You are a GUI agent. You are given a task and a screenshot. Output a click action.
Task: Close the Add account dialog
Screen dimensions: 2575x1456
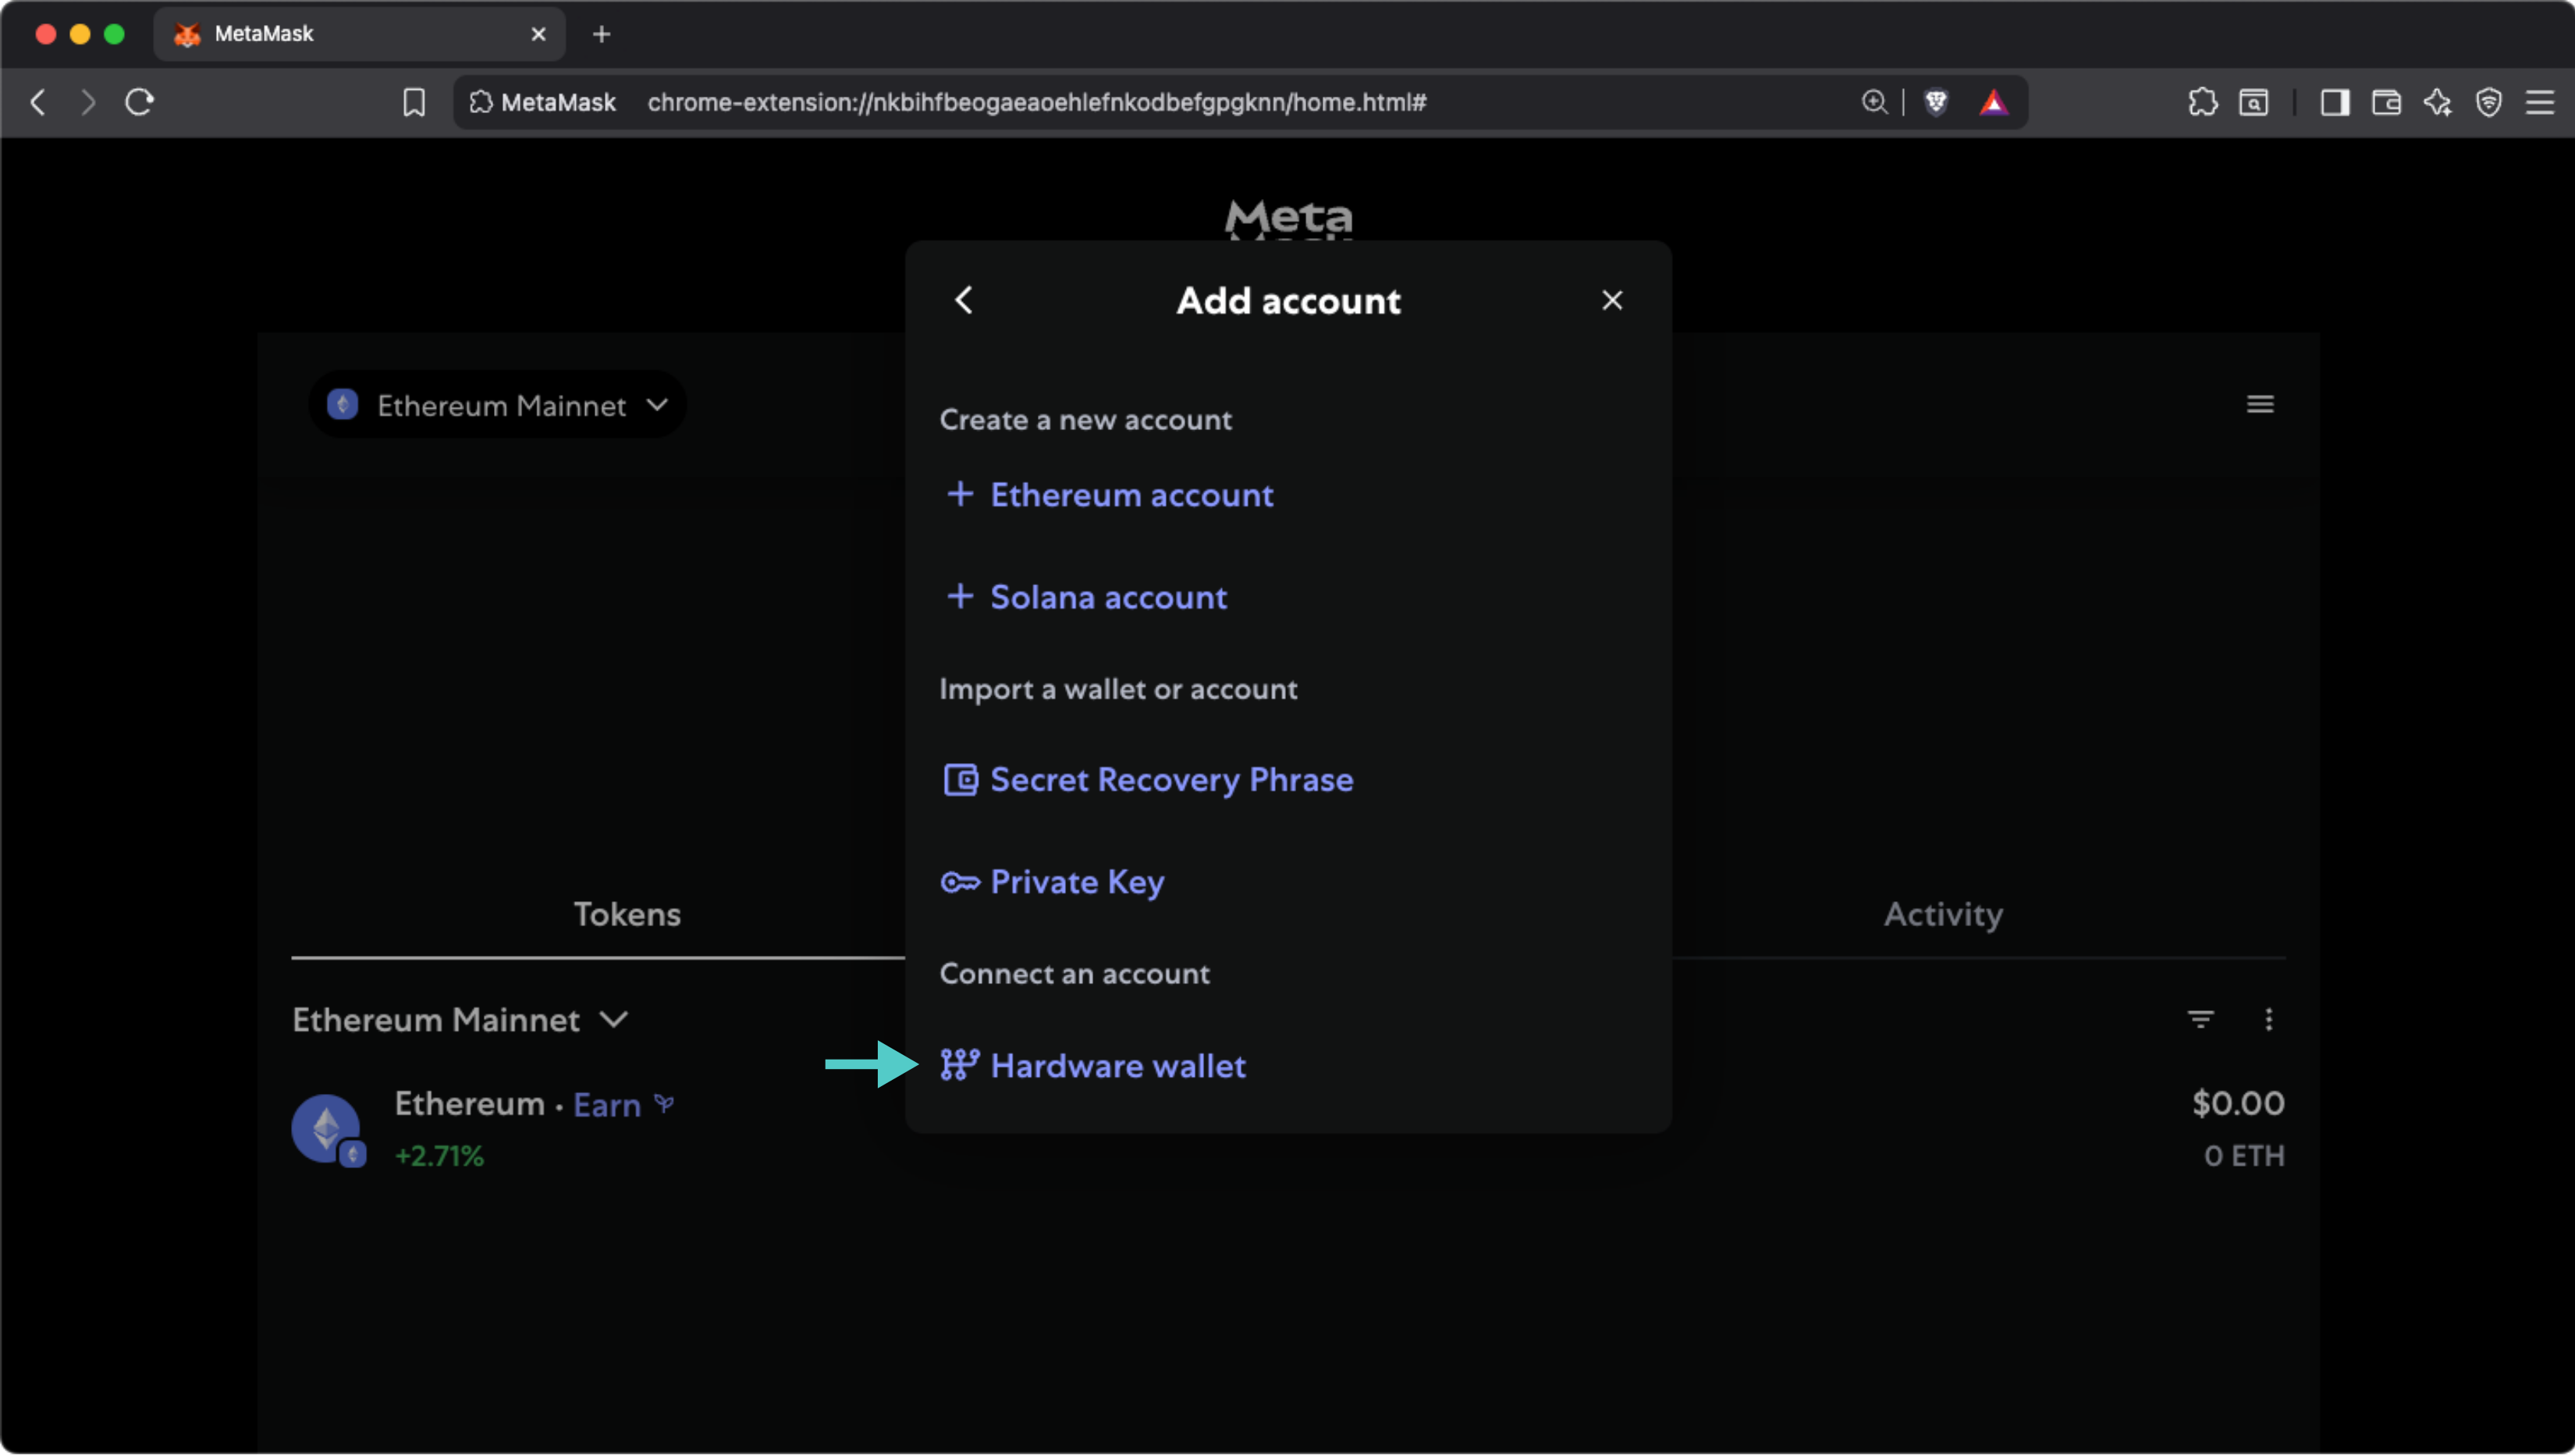(x=1612, y=300)
